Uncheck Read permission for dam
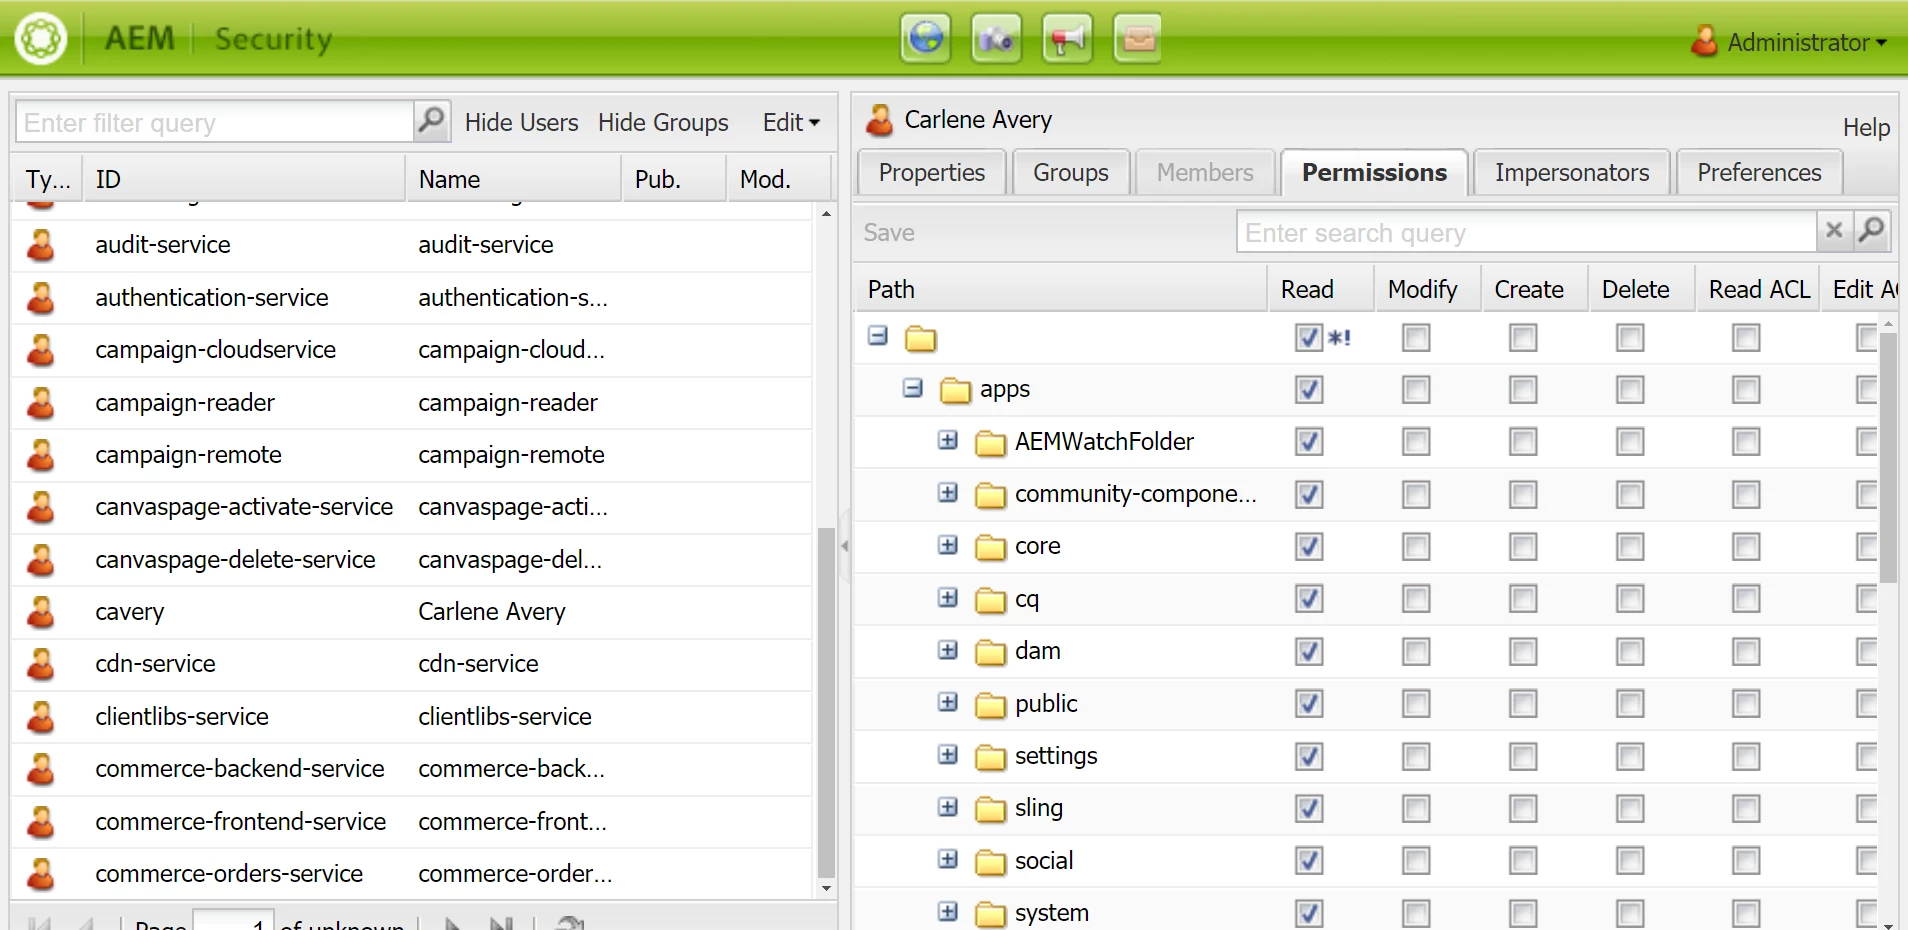Viewport: 1908px width, 930px height. click(x=1309, y=652)
